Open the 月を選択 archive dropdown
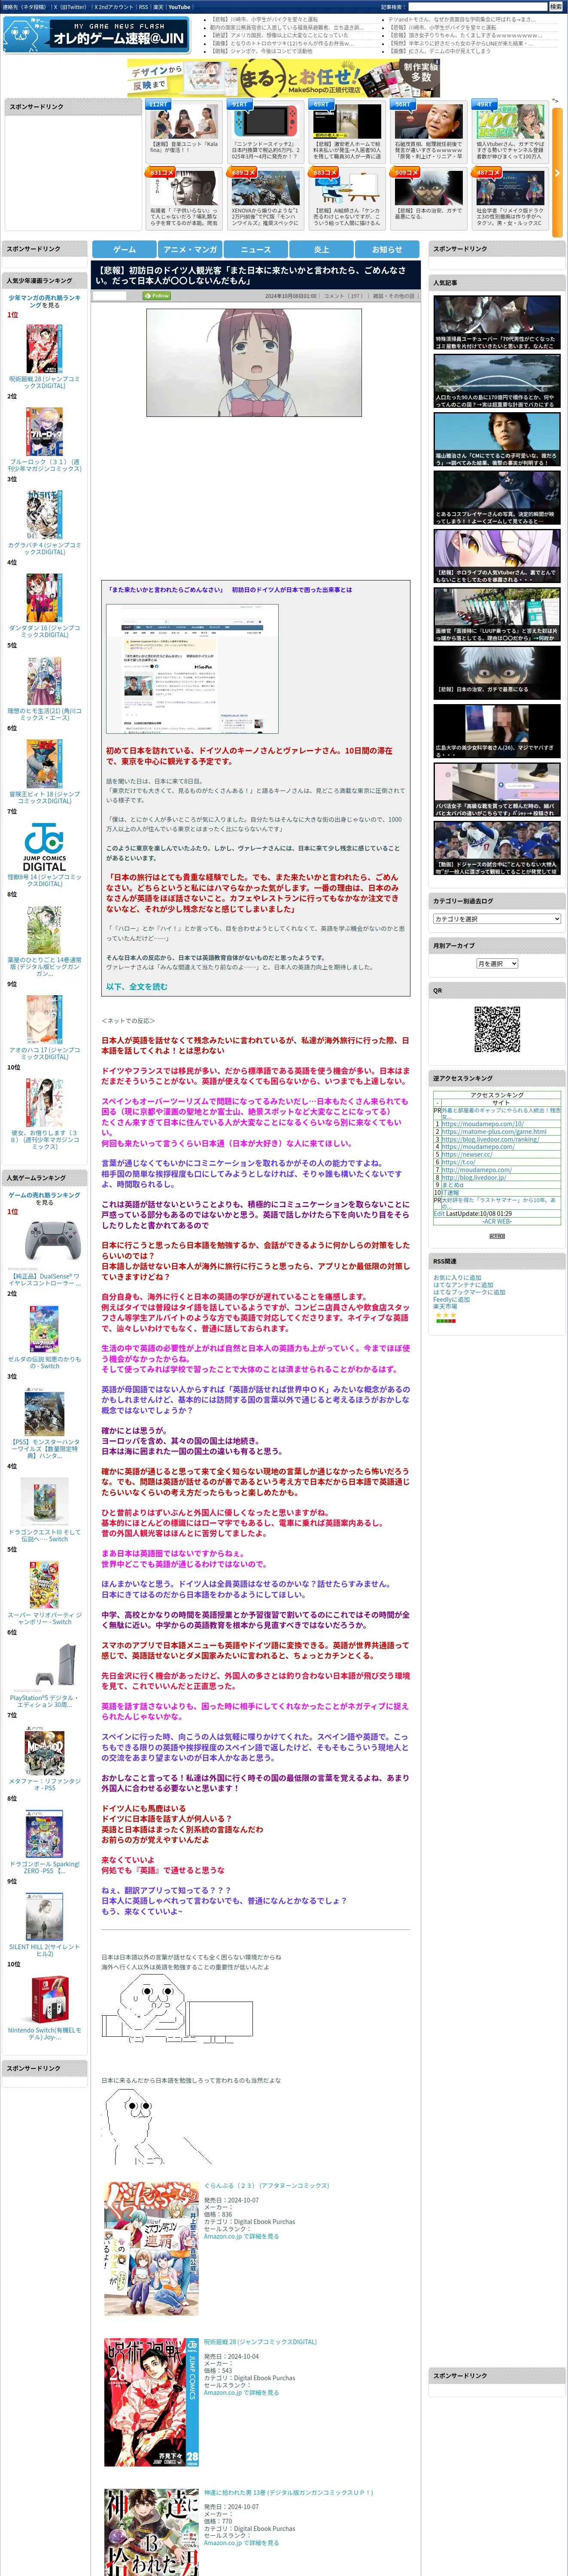Screen dimensions: 568x2576 (497, 963)
